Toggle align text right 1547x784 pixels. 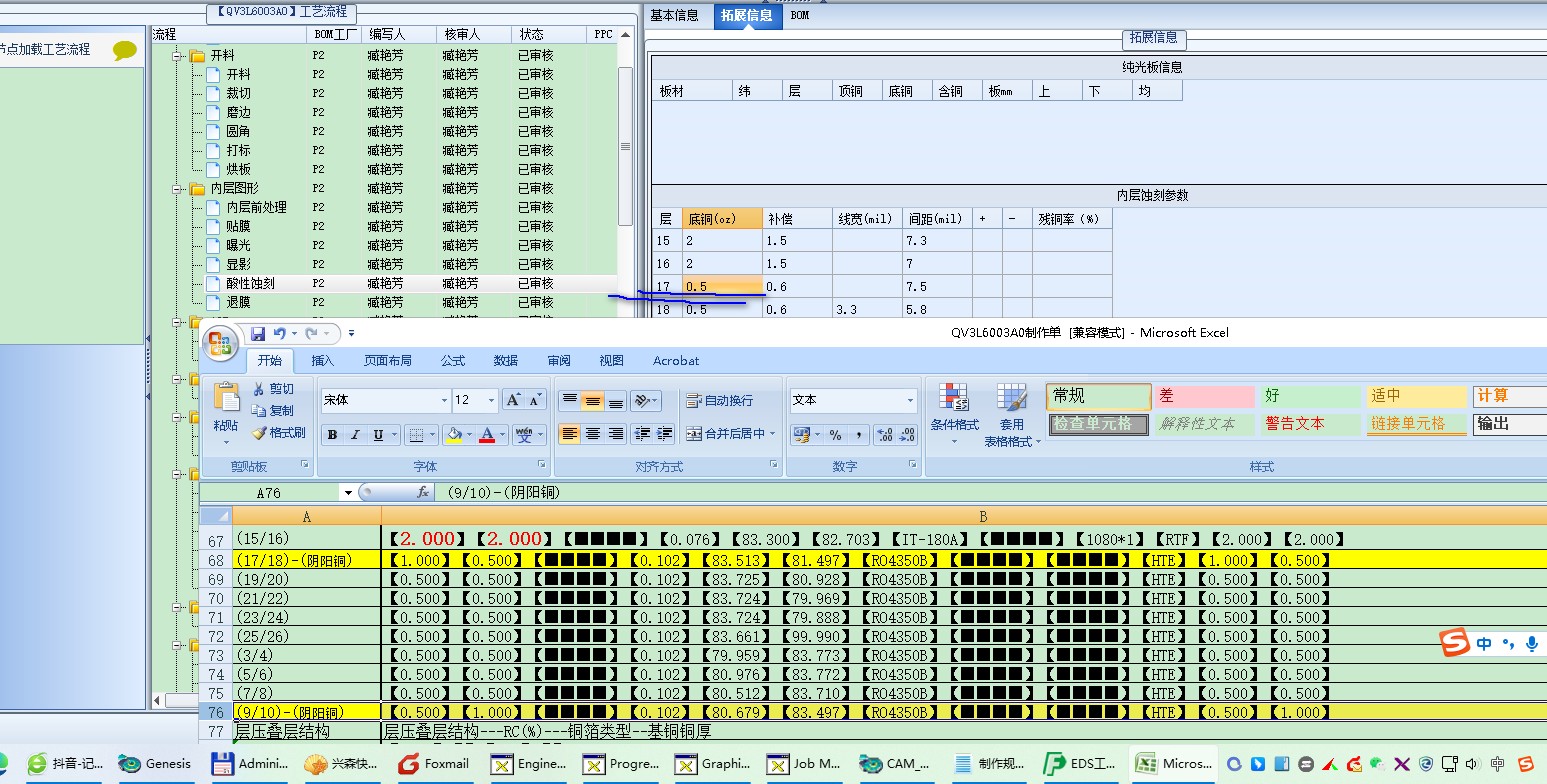click(616, 434)
